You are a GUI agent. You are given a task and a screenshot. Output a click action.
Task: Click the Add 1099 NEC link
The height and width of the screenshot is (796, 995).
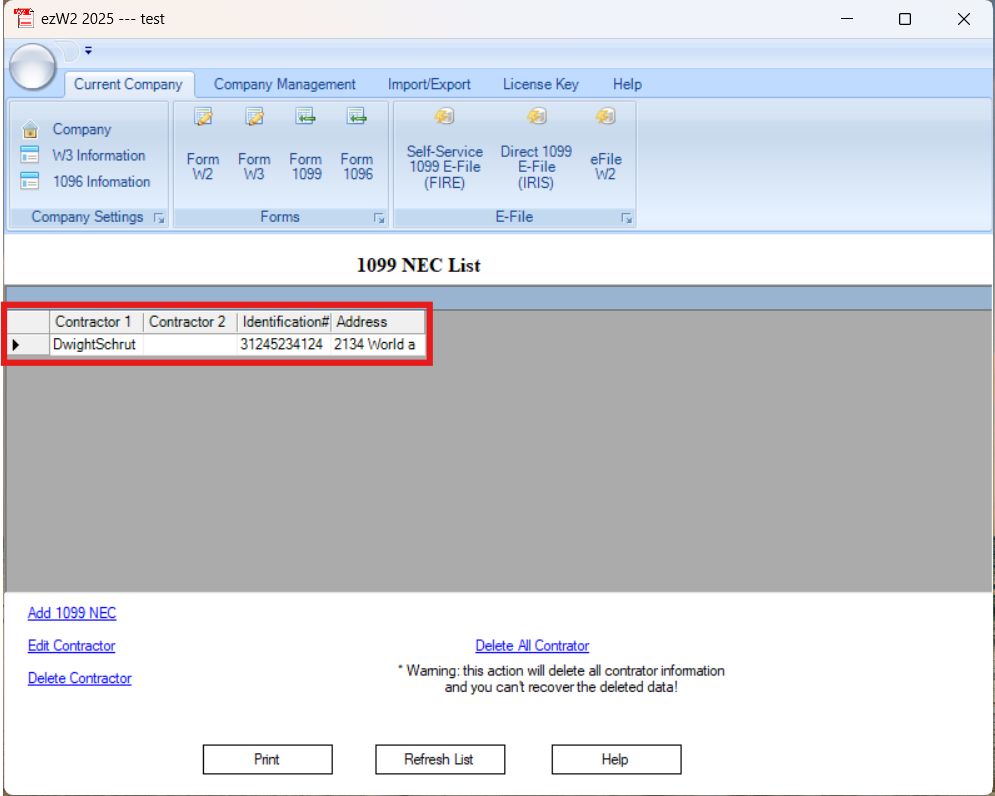[71, 613]
